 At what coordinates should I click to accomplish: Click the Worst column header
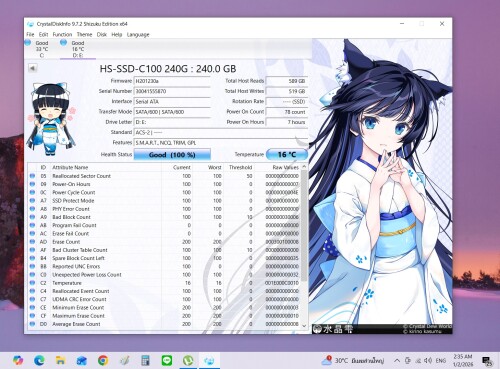[x=208, y=167]
